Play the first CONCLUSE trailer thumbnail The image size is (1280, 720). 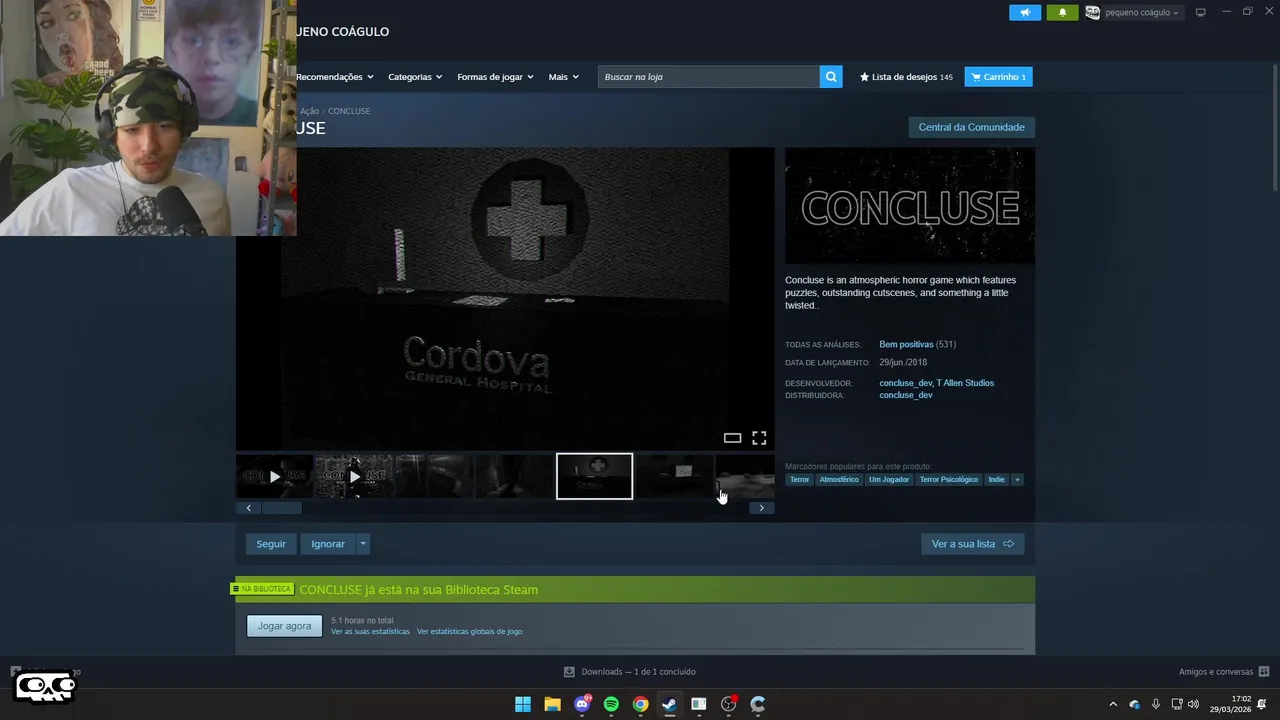[x=274, y=476]
